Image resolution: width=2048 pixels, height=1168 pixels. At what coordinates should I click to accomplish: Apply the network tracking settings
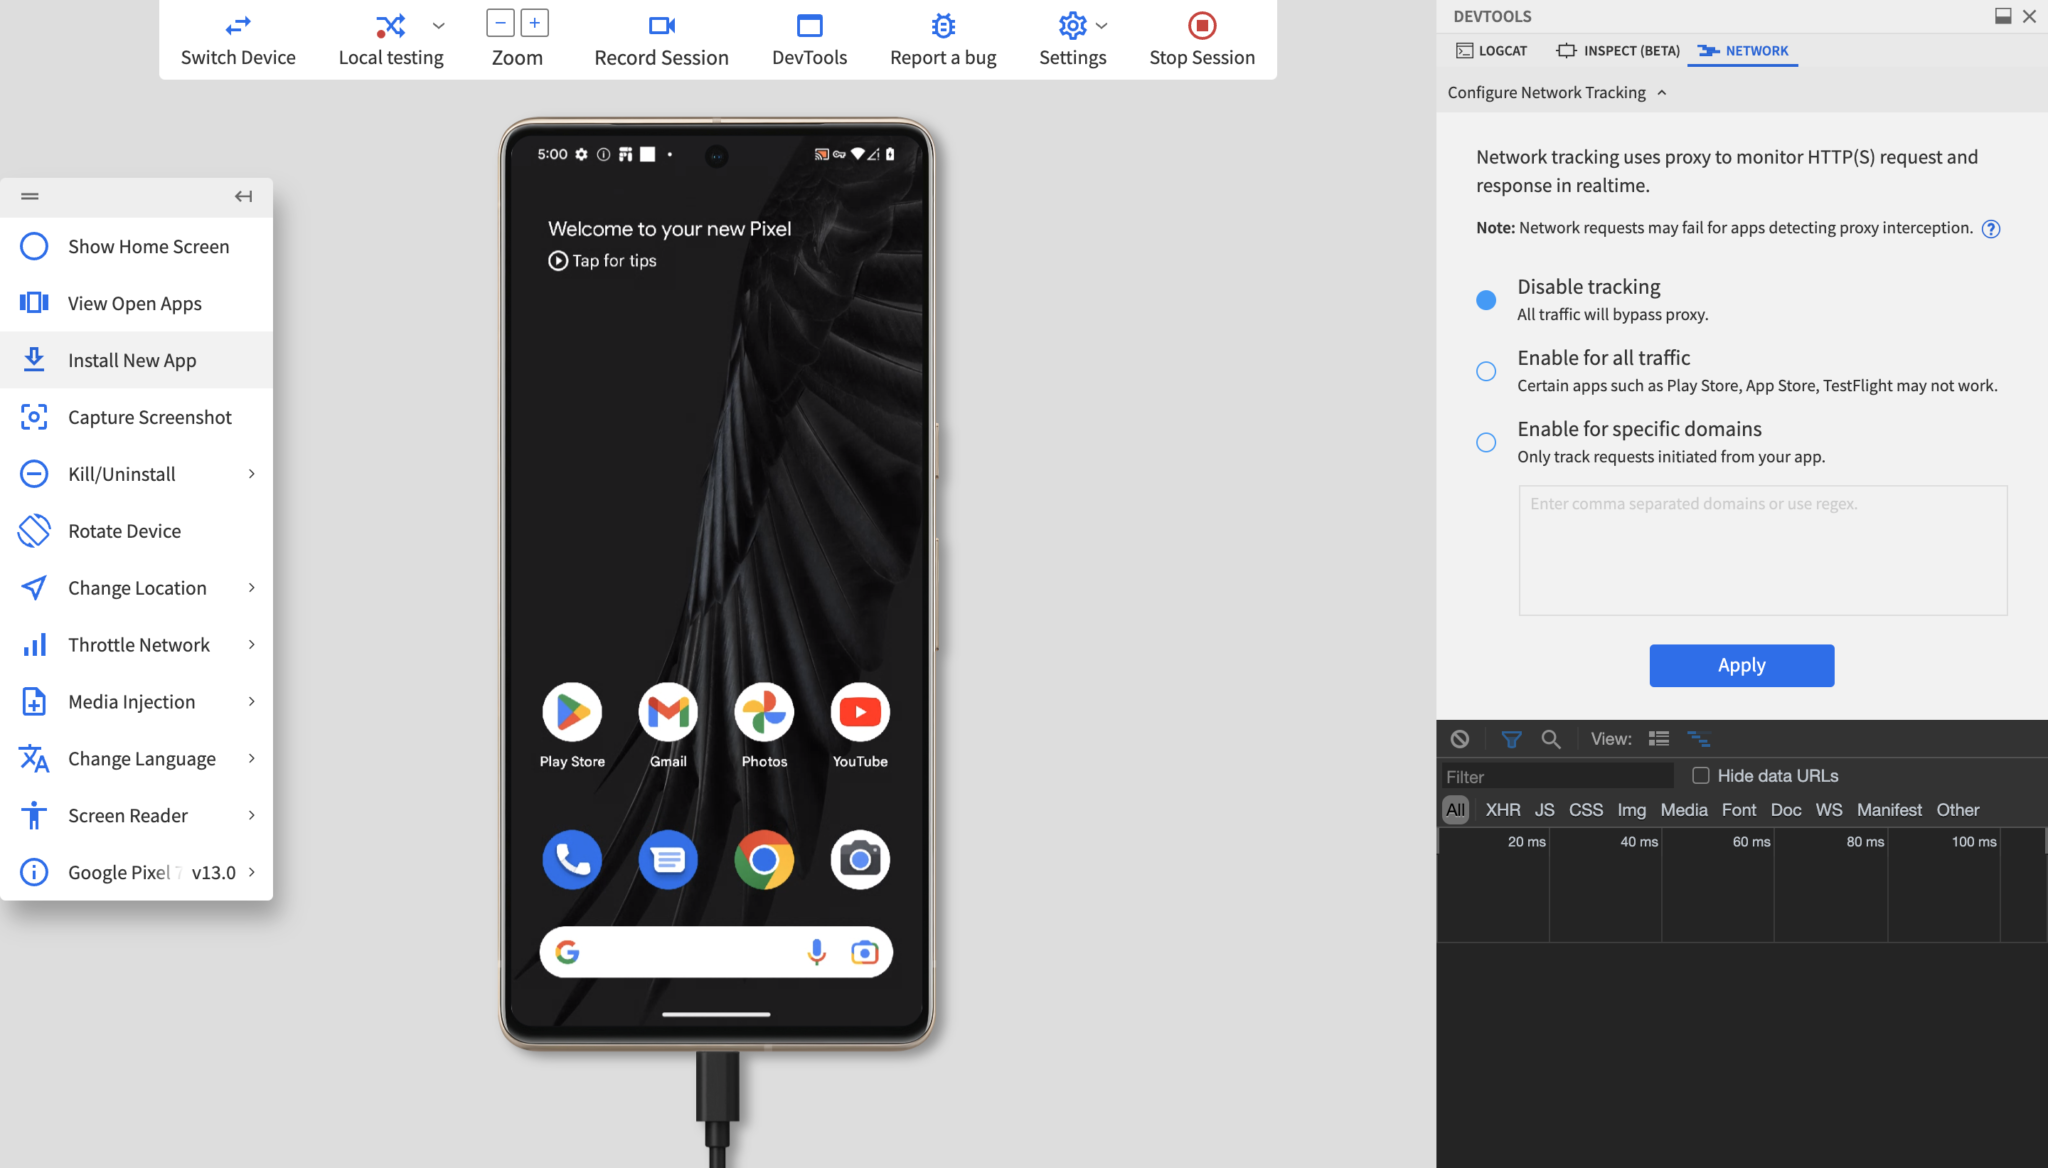click(1740, 665)
